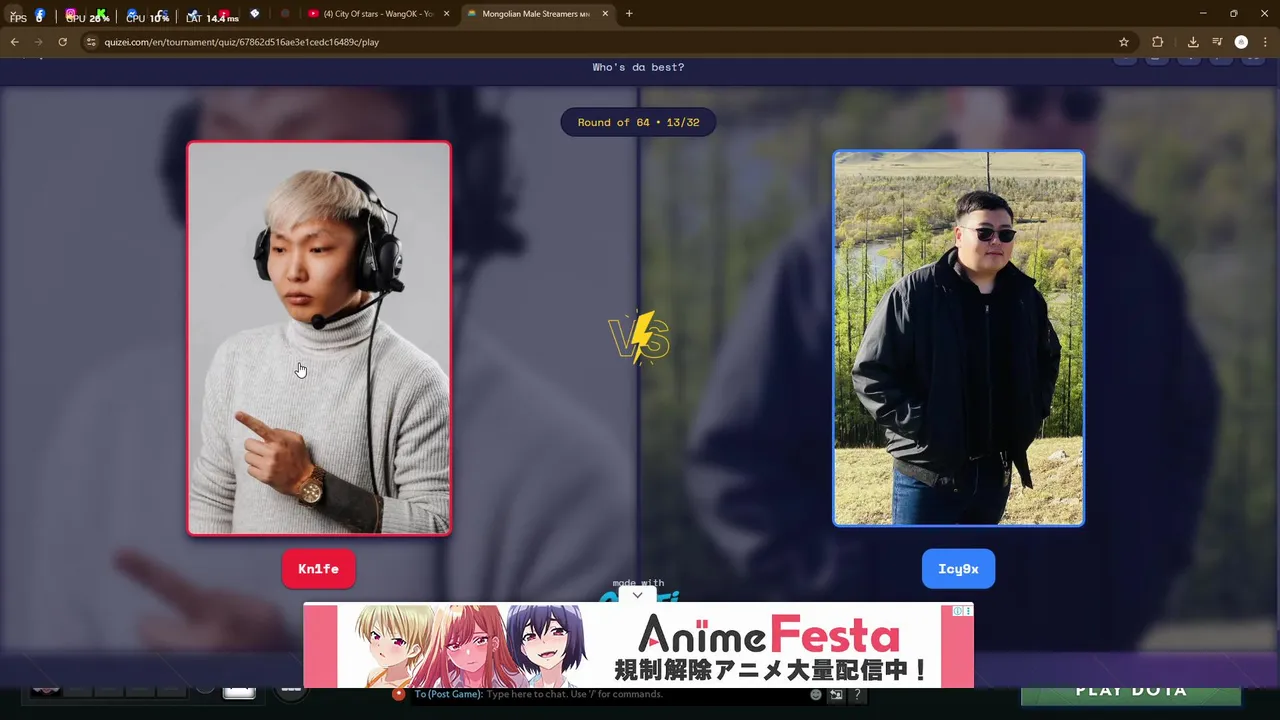Open the site information icon in address bar
Viewport: 1280px width, 720px height.
(91, 42)
